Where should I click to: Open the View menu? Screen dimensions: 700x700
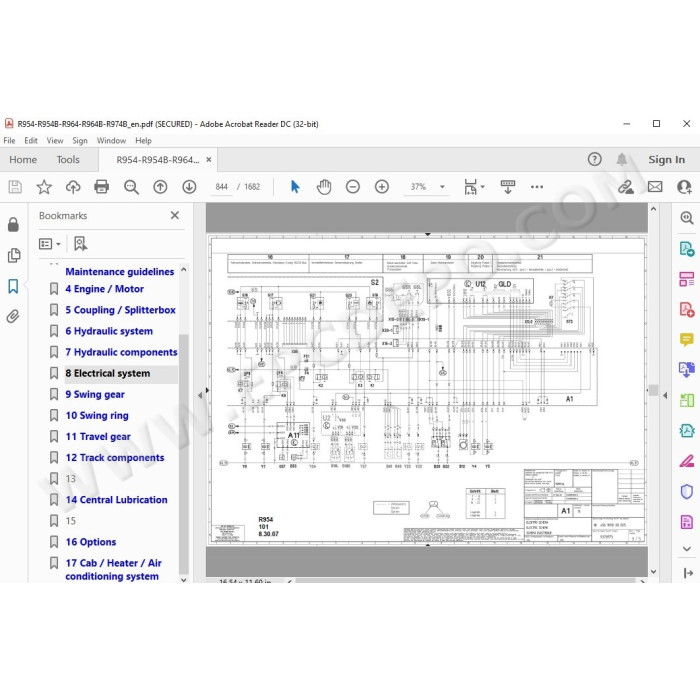pyautogui.click(x=55, y=141)
